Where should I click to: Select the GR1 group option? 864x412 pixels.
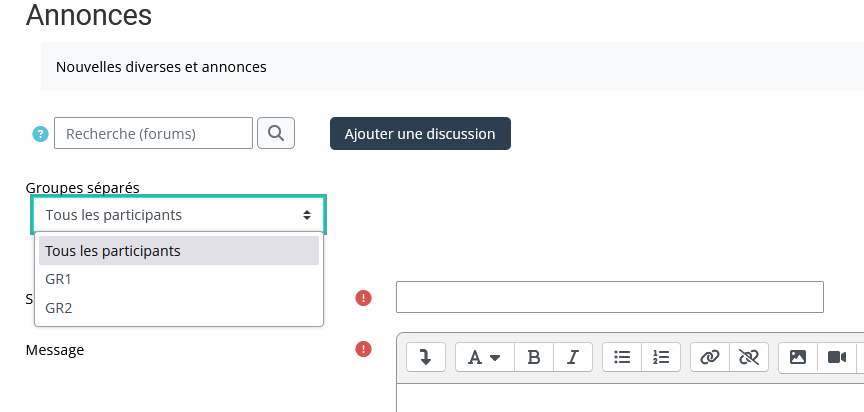click(x=179, y=279)
